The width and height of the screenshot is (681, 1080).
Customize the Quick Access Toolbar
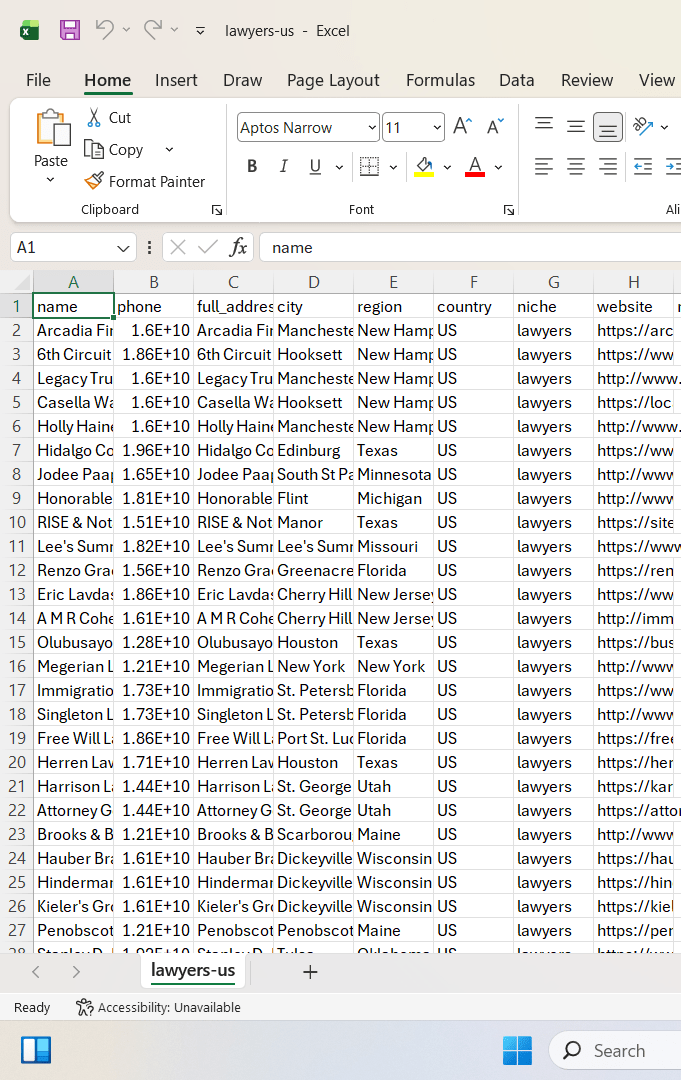click(x=200, y=31)
